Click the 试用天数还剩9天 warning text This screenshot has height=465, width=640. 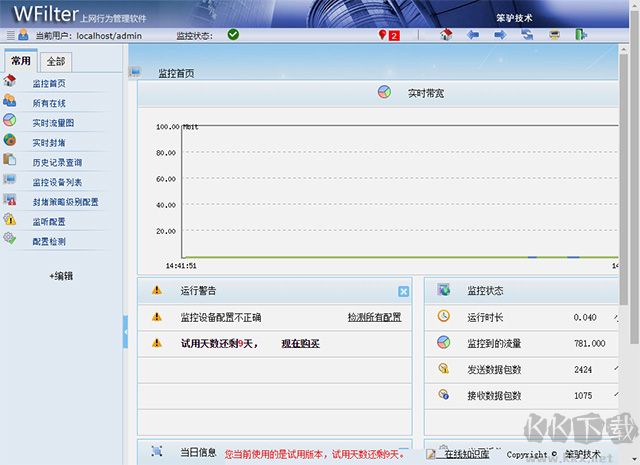219,344
